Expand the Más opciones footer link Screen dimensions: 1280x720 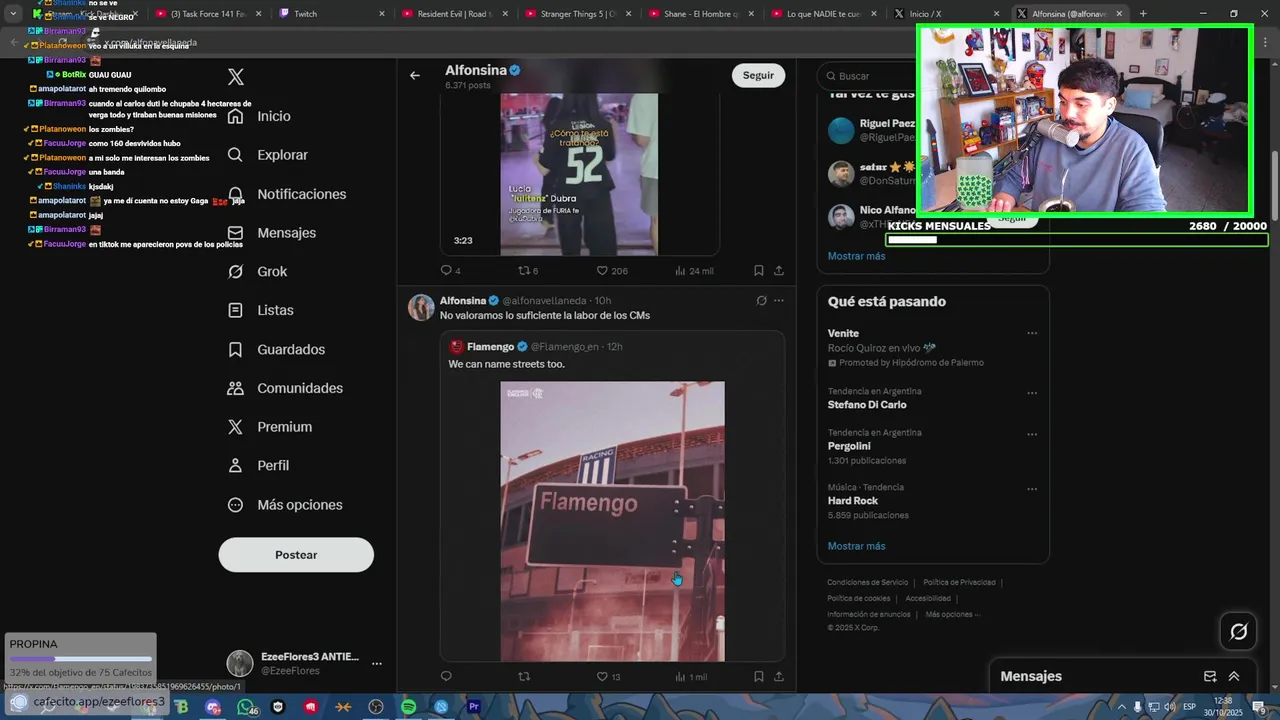click(952, 614)
